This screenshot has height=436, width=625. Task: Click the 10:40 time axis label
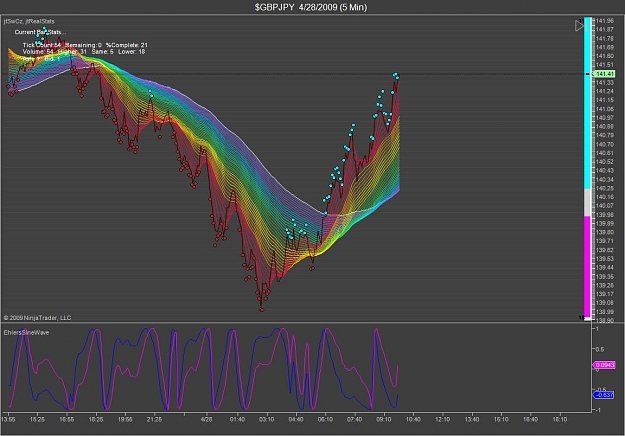(x=413, y=419)
